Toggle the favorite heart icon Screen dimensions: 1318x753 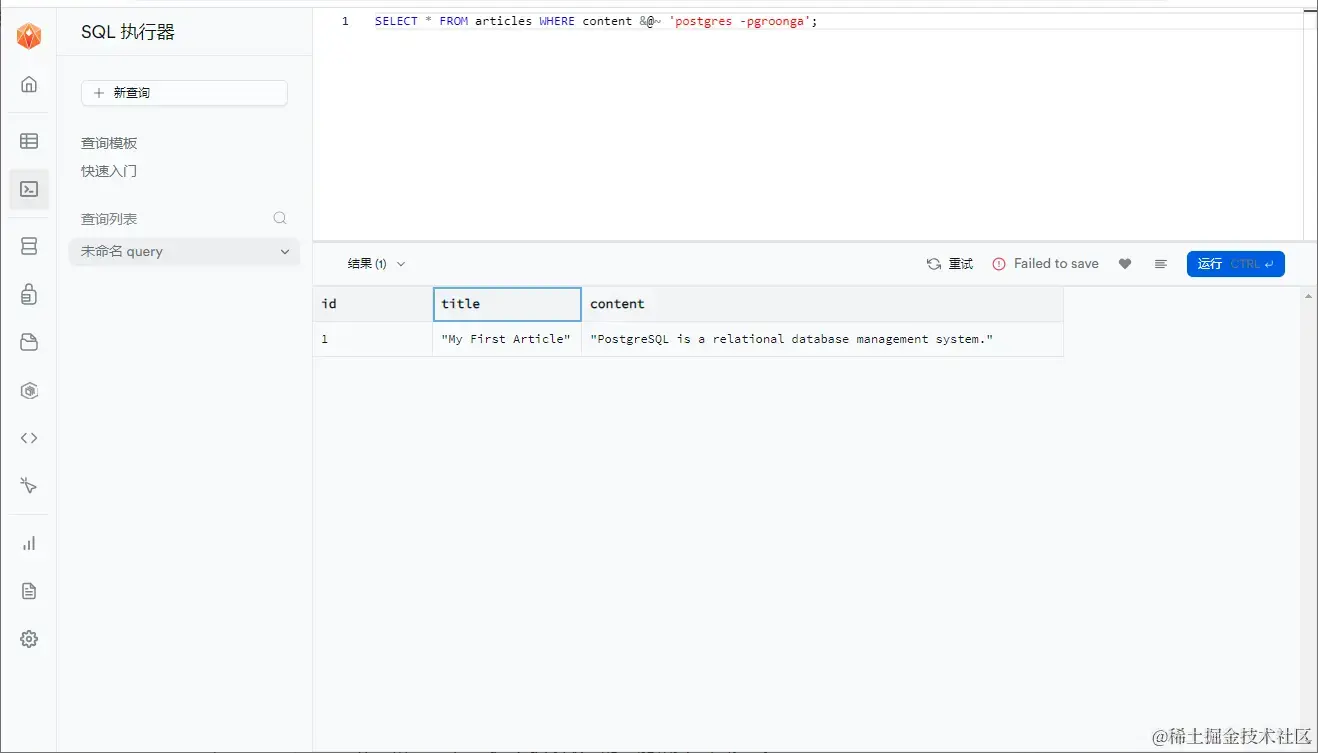1125,263
